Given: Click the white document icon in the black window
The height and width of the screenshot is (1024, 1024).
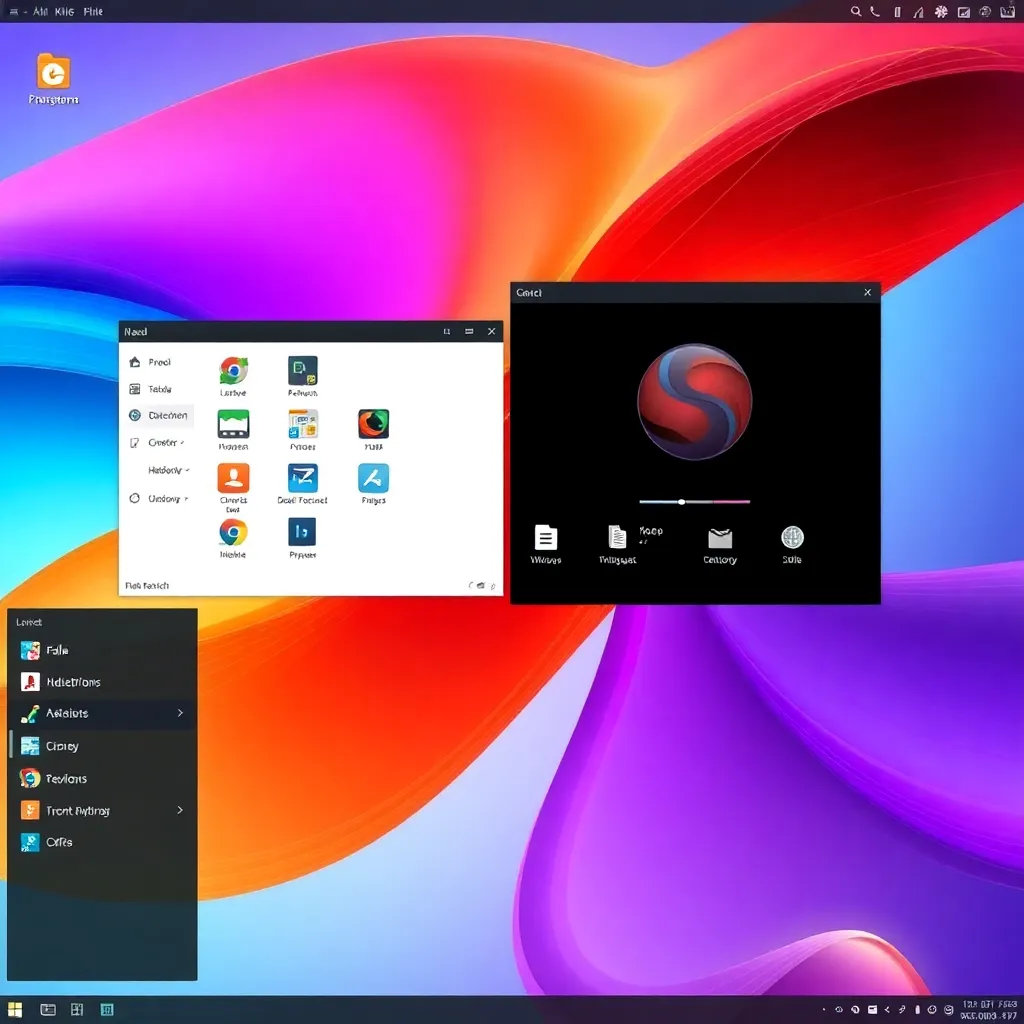Looking at the screenshot, I should 545,537.
